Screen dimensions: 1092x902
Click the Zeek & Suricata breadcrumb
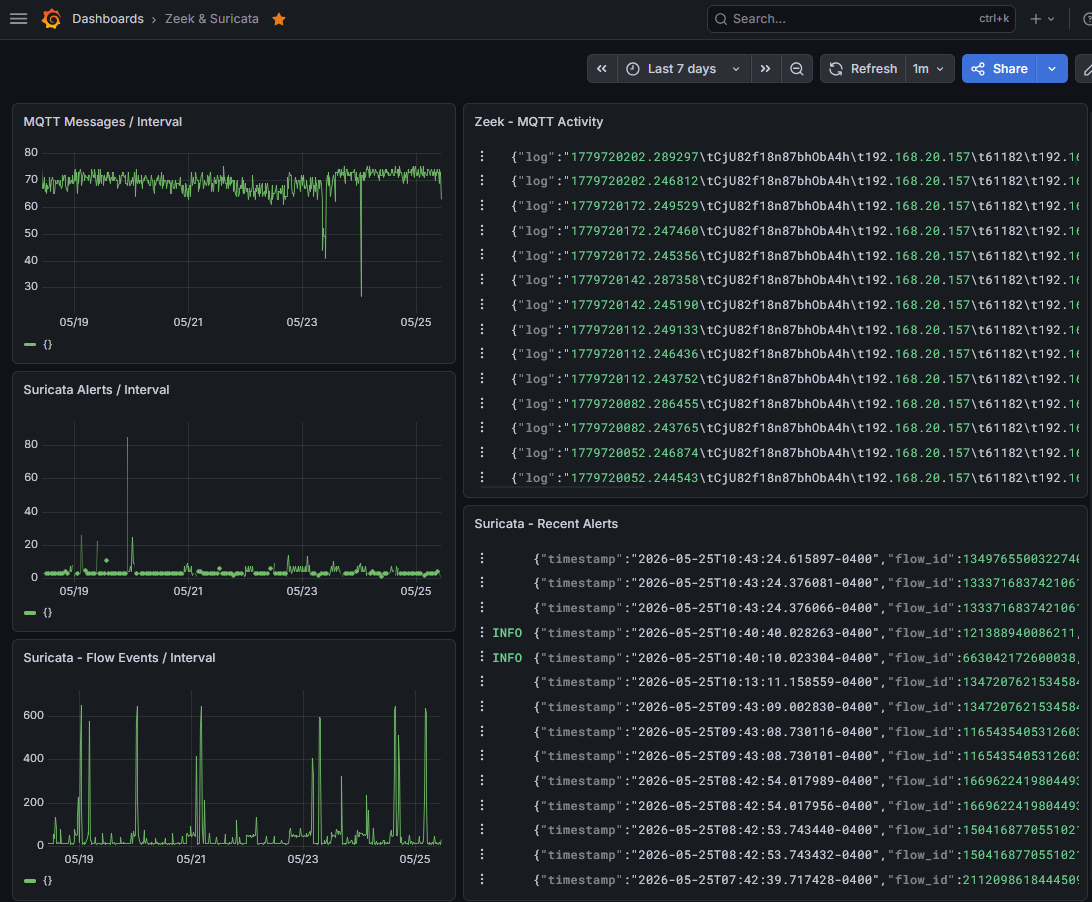pos(212,19)
